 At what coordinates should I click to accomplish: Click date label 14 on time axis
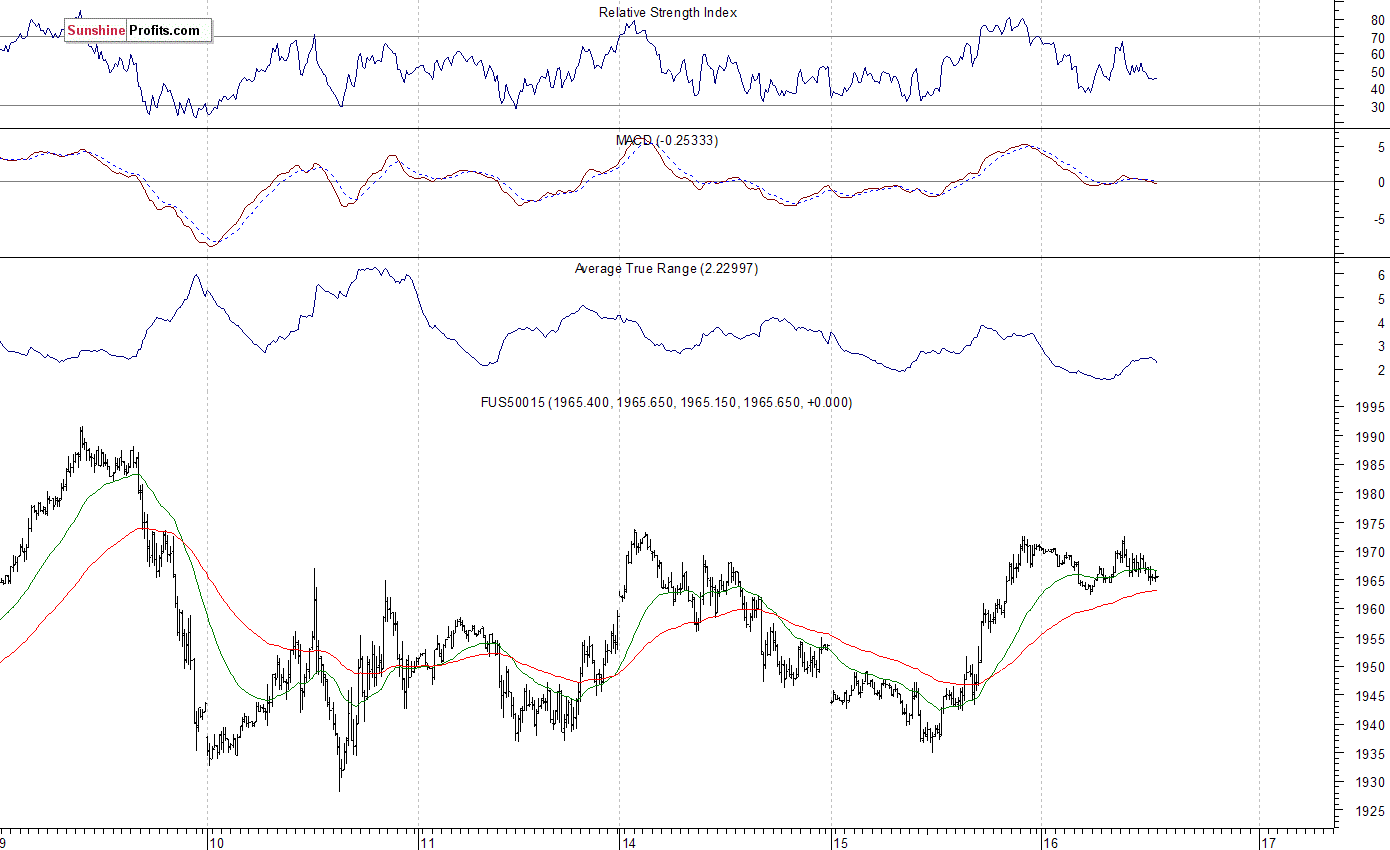coord(629,842)
